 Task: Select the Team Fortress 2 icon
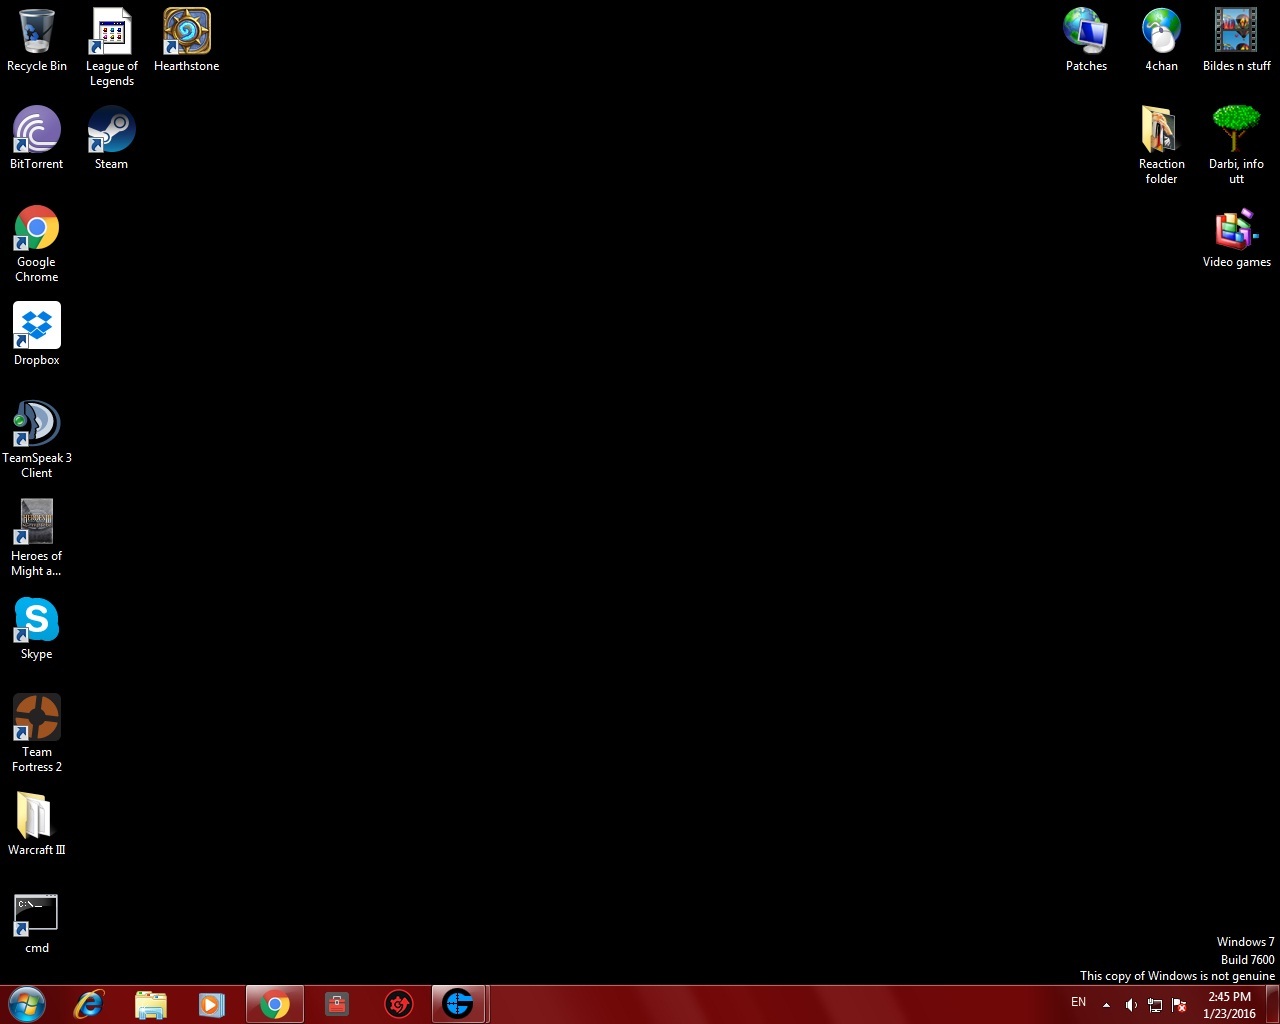(36, 719)
